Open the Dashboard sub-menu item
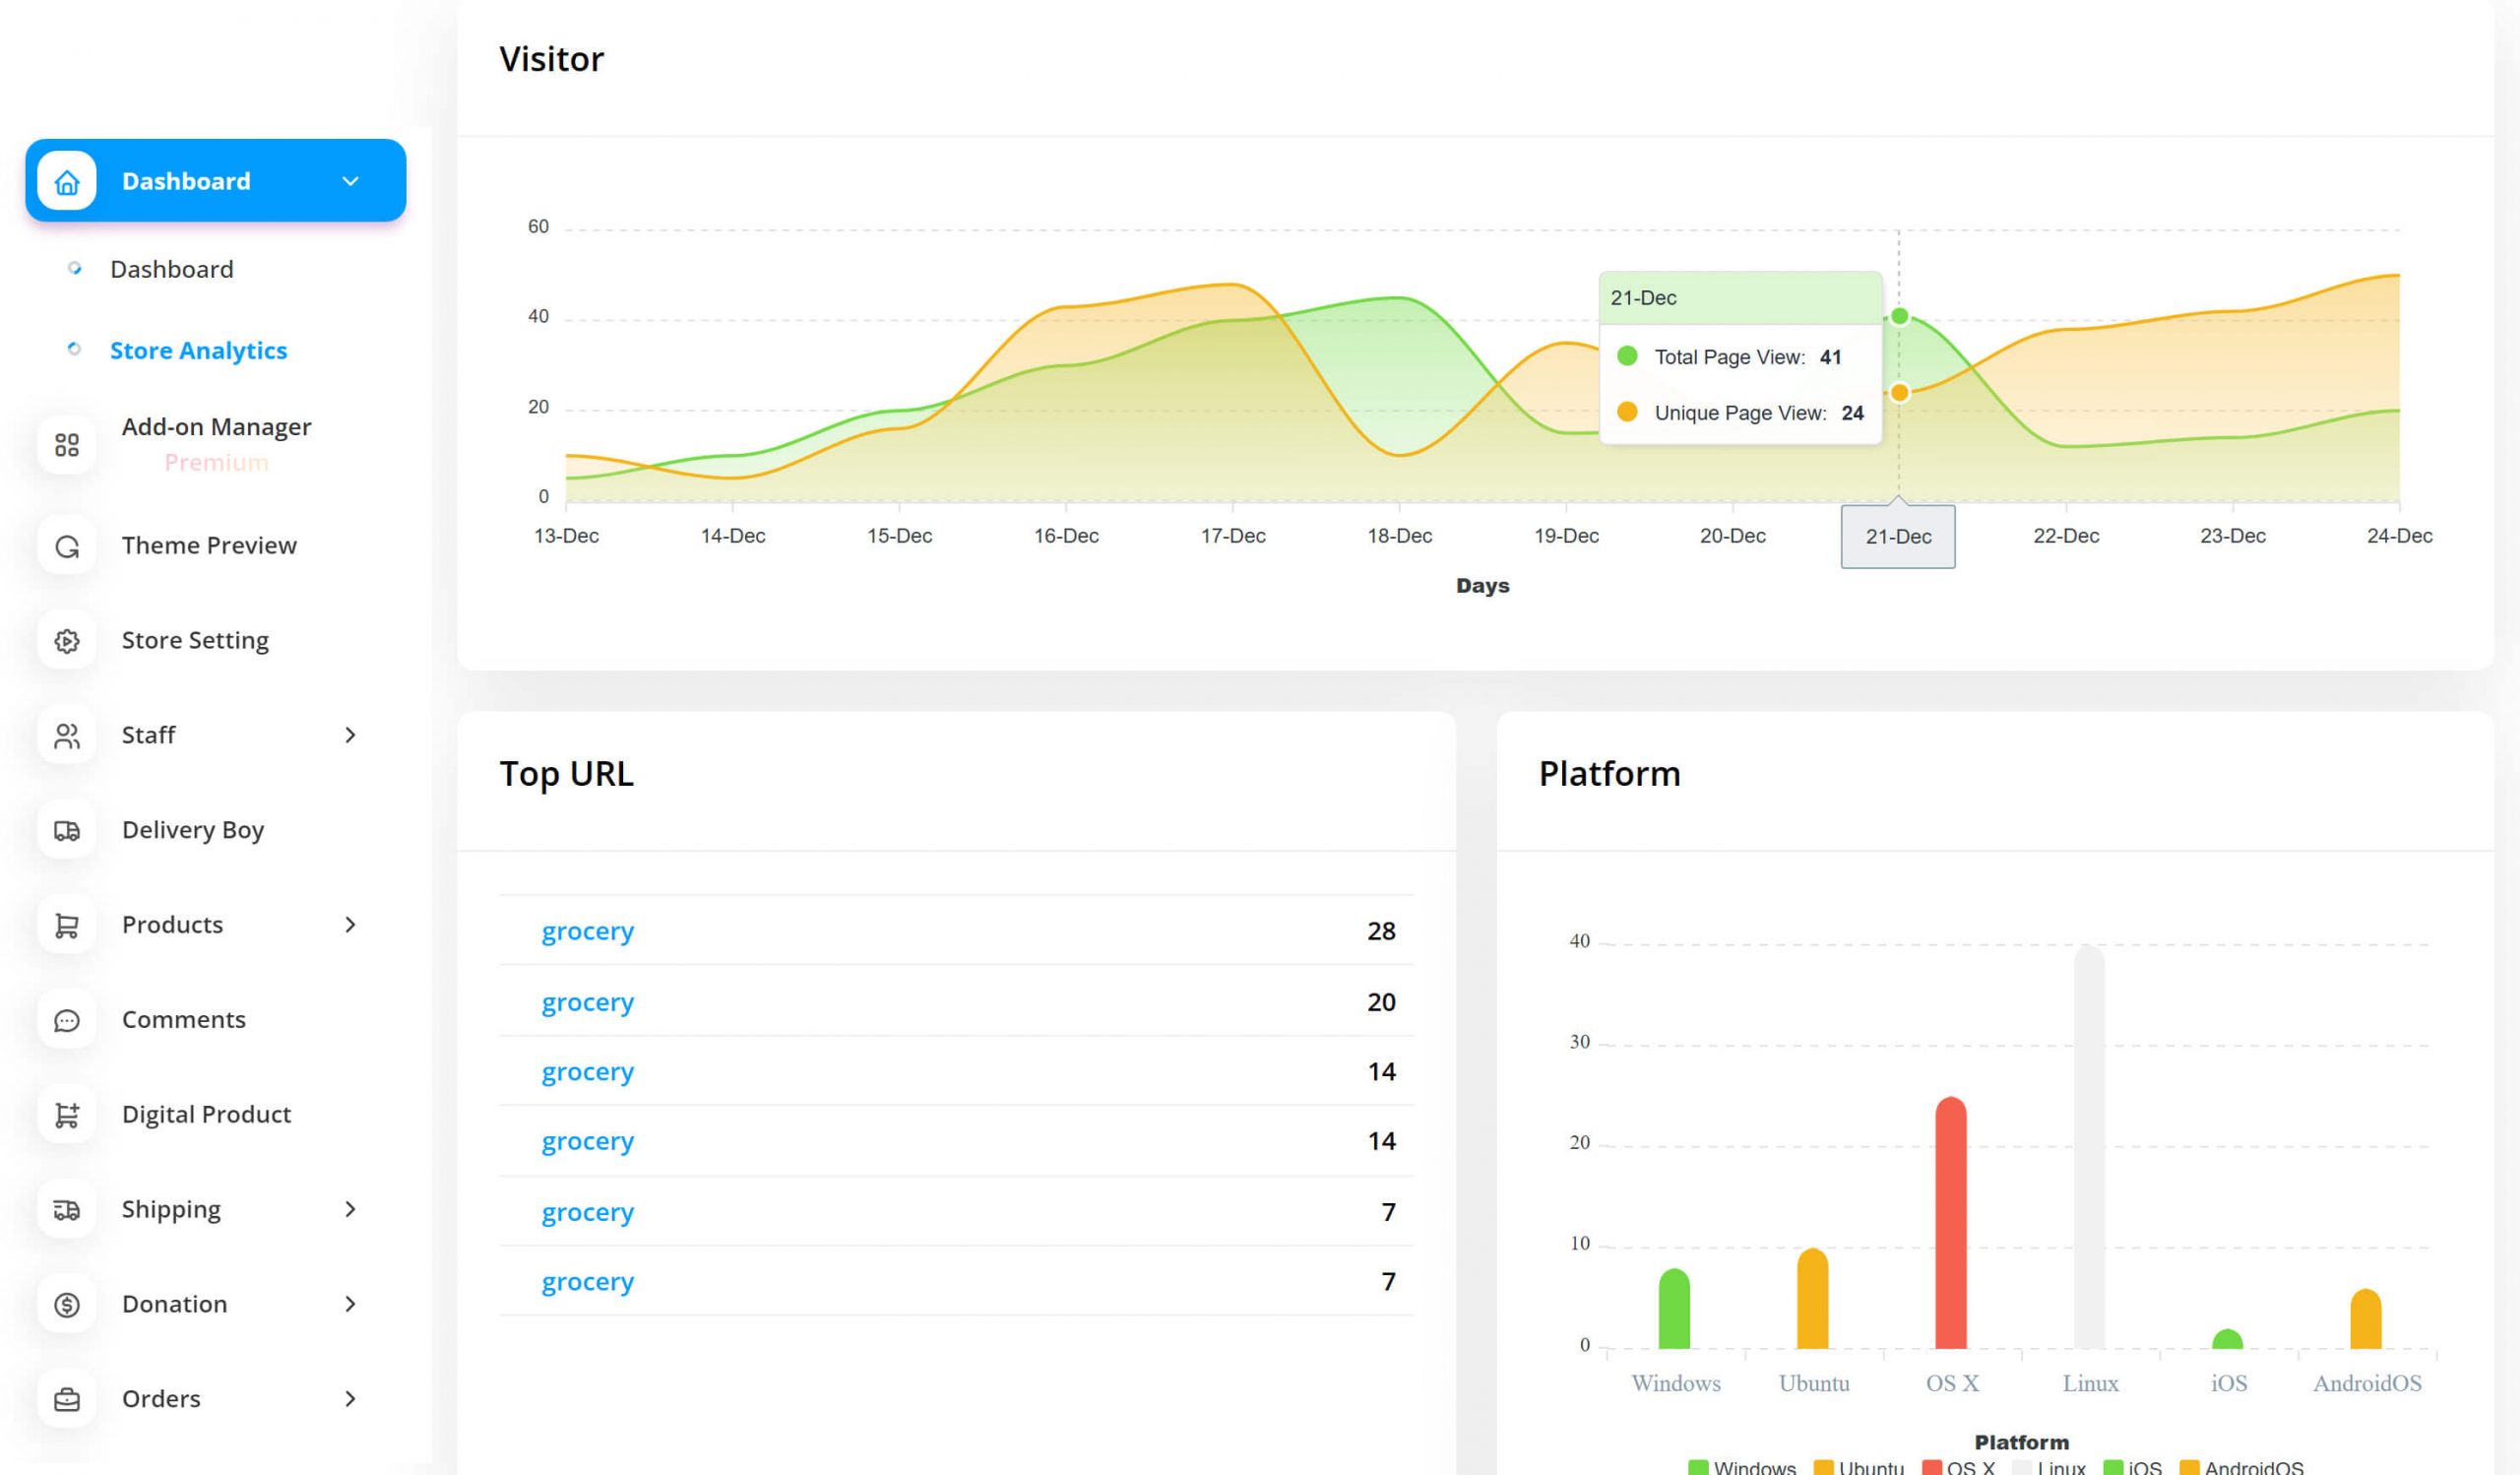 [x=172, y=269]
